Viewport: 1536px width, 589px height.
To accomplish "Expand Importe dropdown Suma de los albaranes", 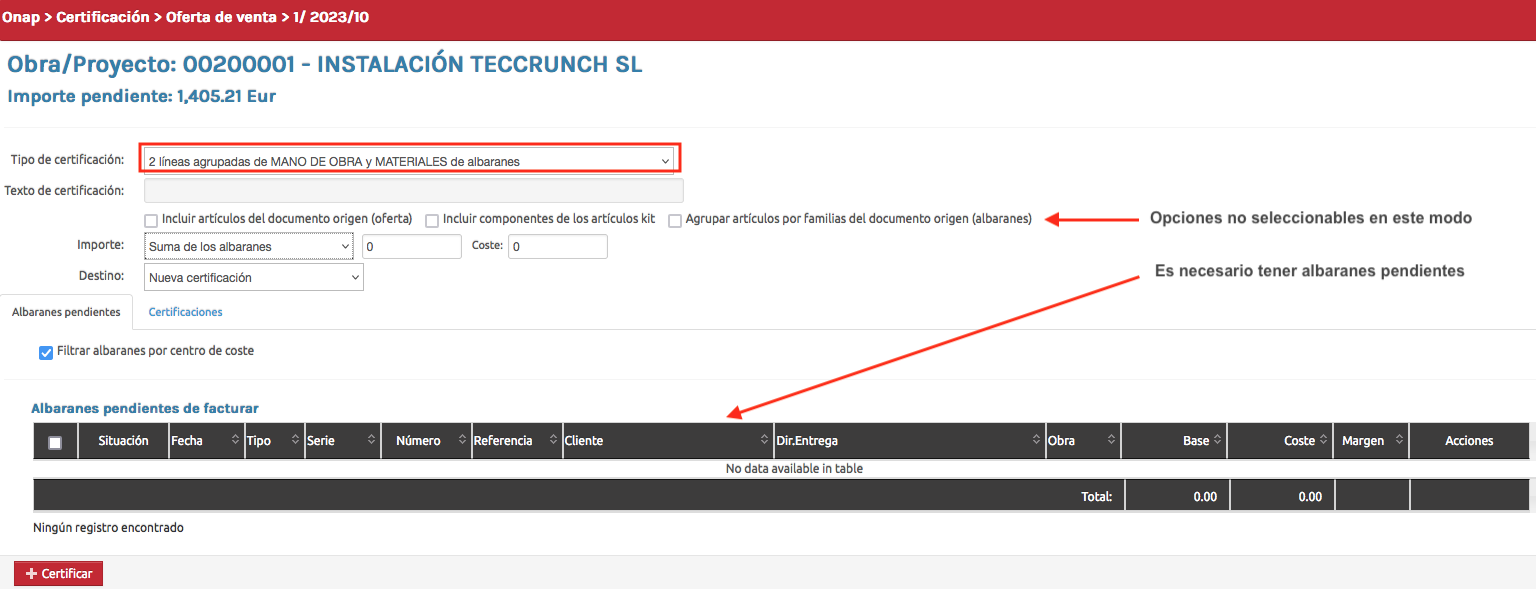I will (x=249, y=247).
